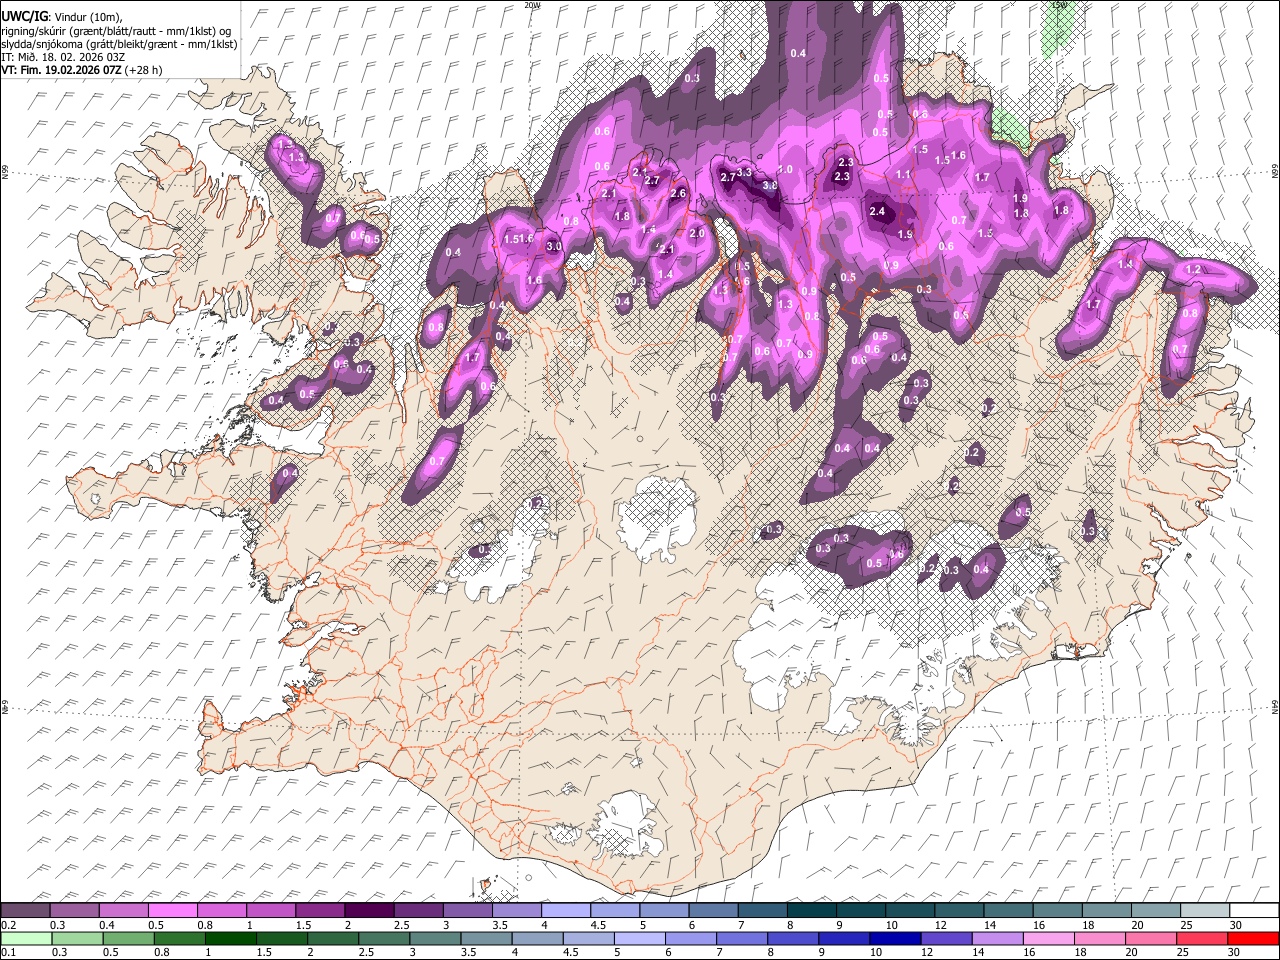Pick the pink 0.5 swatch in the upper legend row

click(173, 910)
